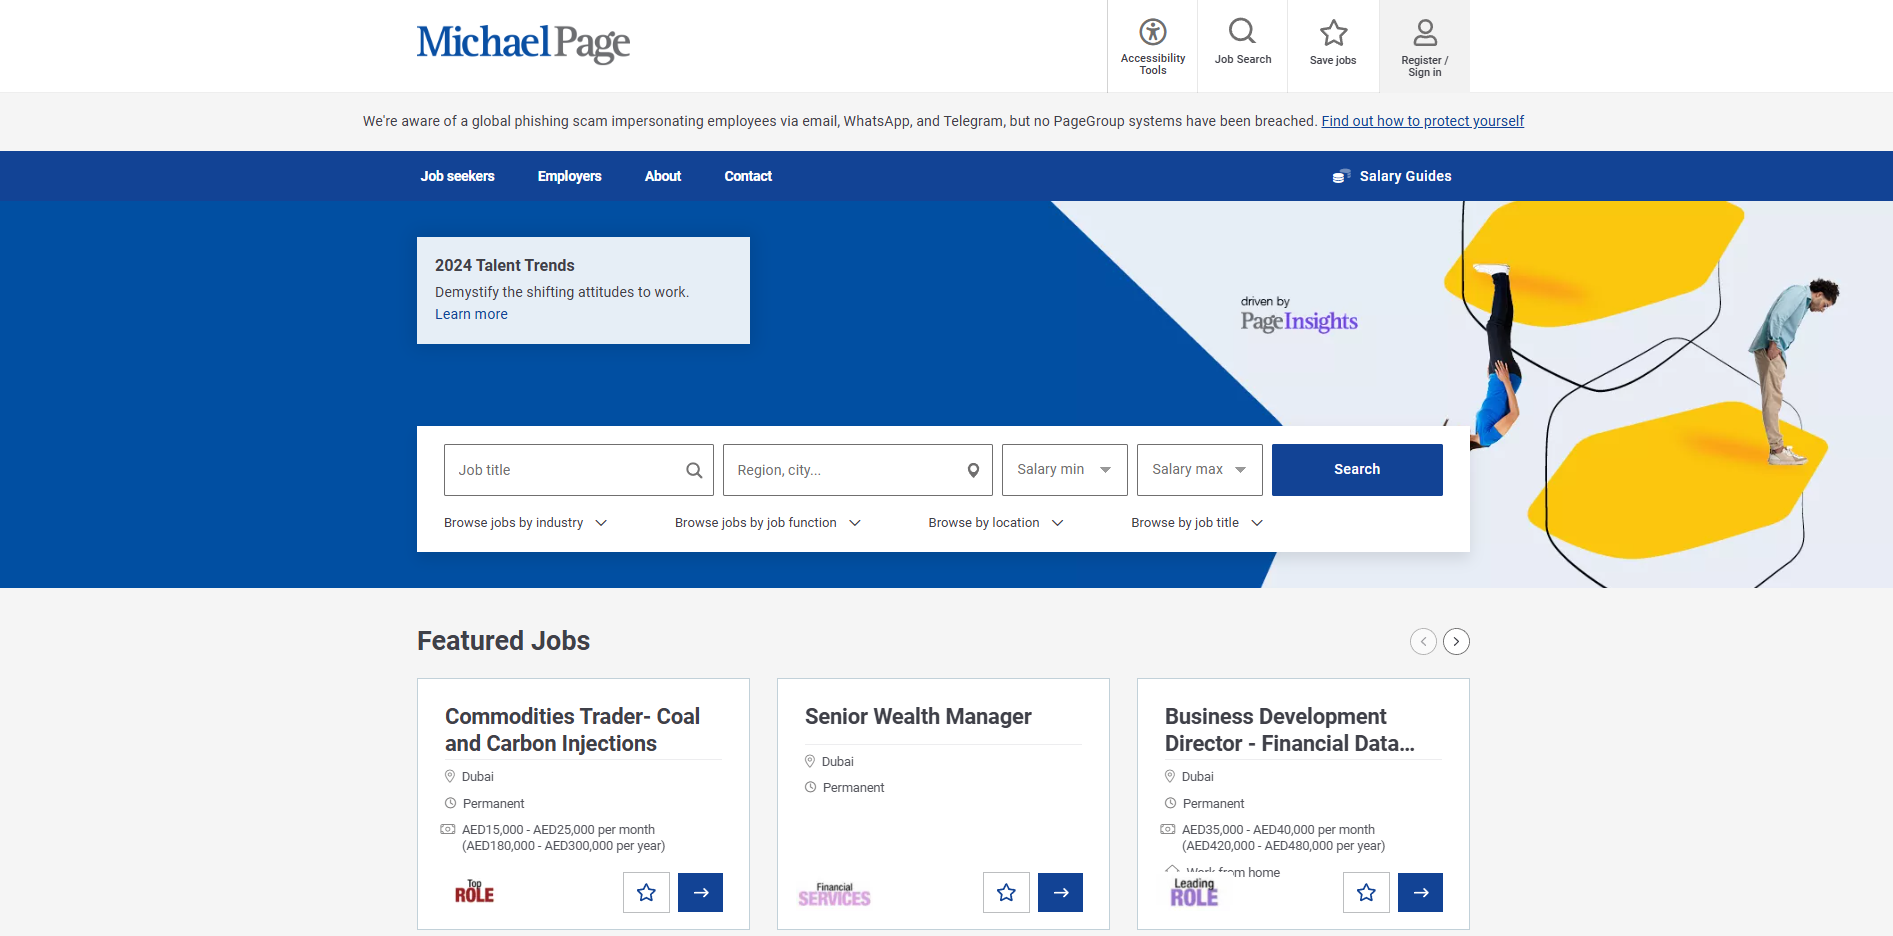Viewport: 1893px width, 936px height.
Task: Open 'Commodities Trader- Coal and Carbon Injections' title
Action: point(572,730)
